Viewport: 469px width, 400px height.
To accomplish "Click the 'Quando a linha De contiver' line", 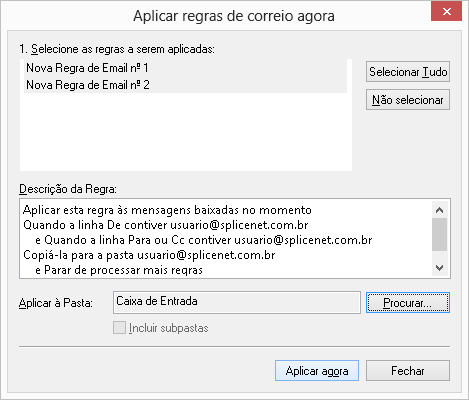I will pyautogui.click(x=166, y=225).
